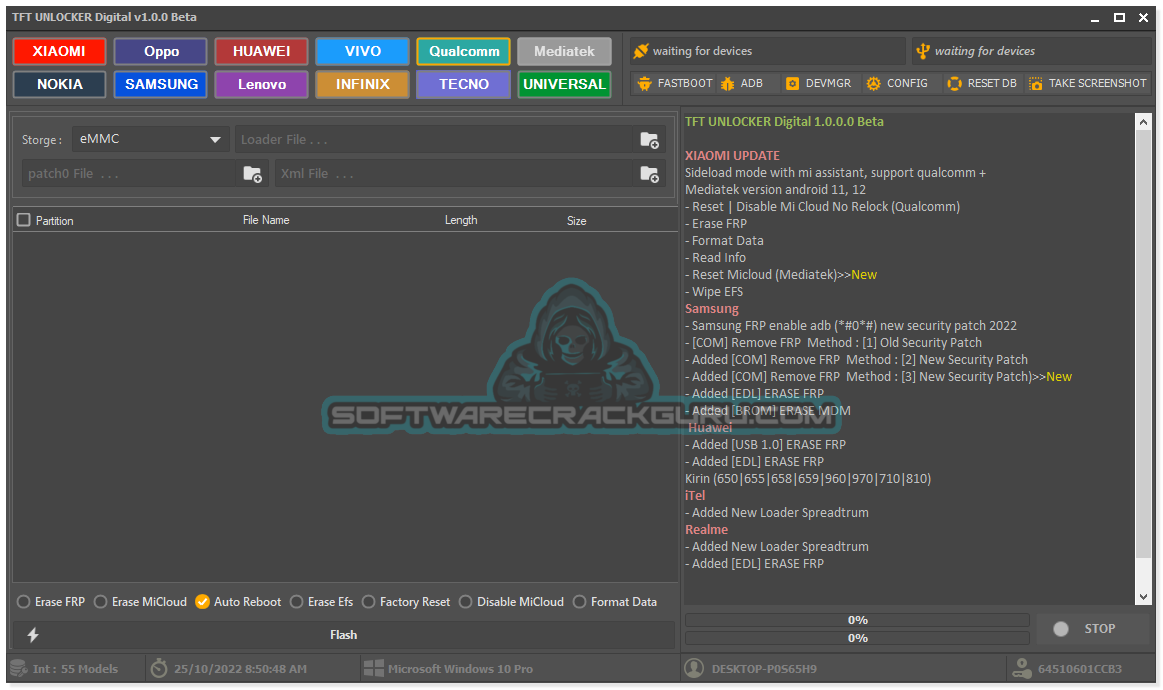Viewport: 1163px width, 690px height.
Task: Click the Windows logo in status bar
Action: click(373, 668)
